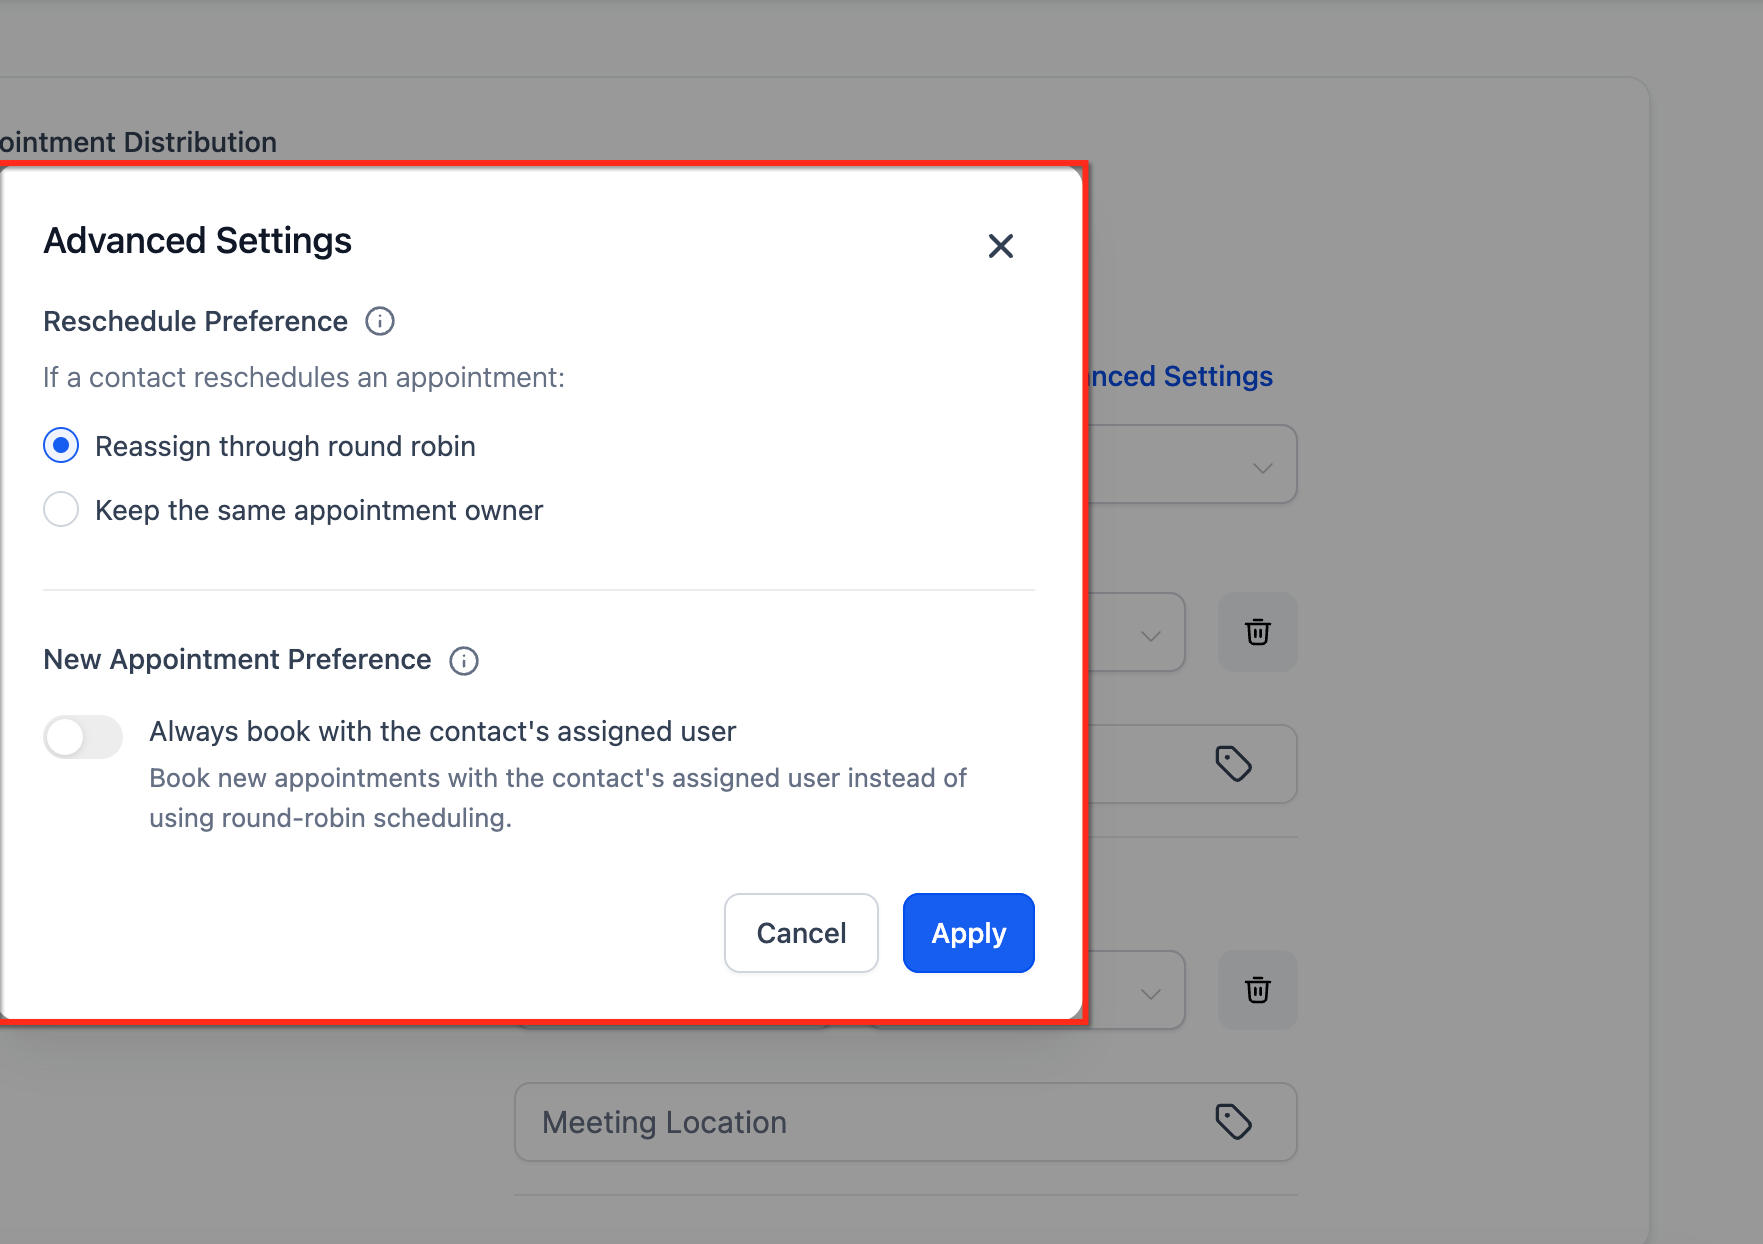This screenshot has height=1244, width=1763.
Task: Open info tooltip beside New Appointment Preference
Action: 464,661
